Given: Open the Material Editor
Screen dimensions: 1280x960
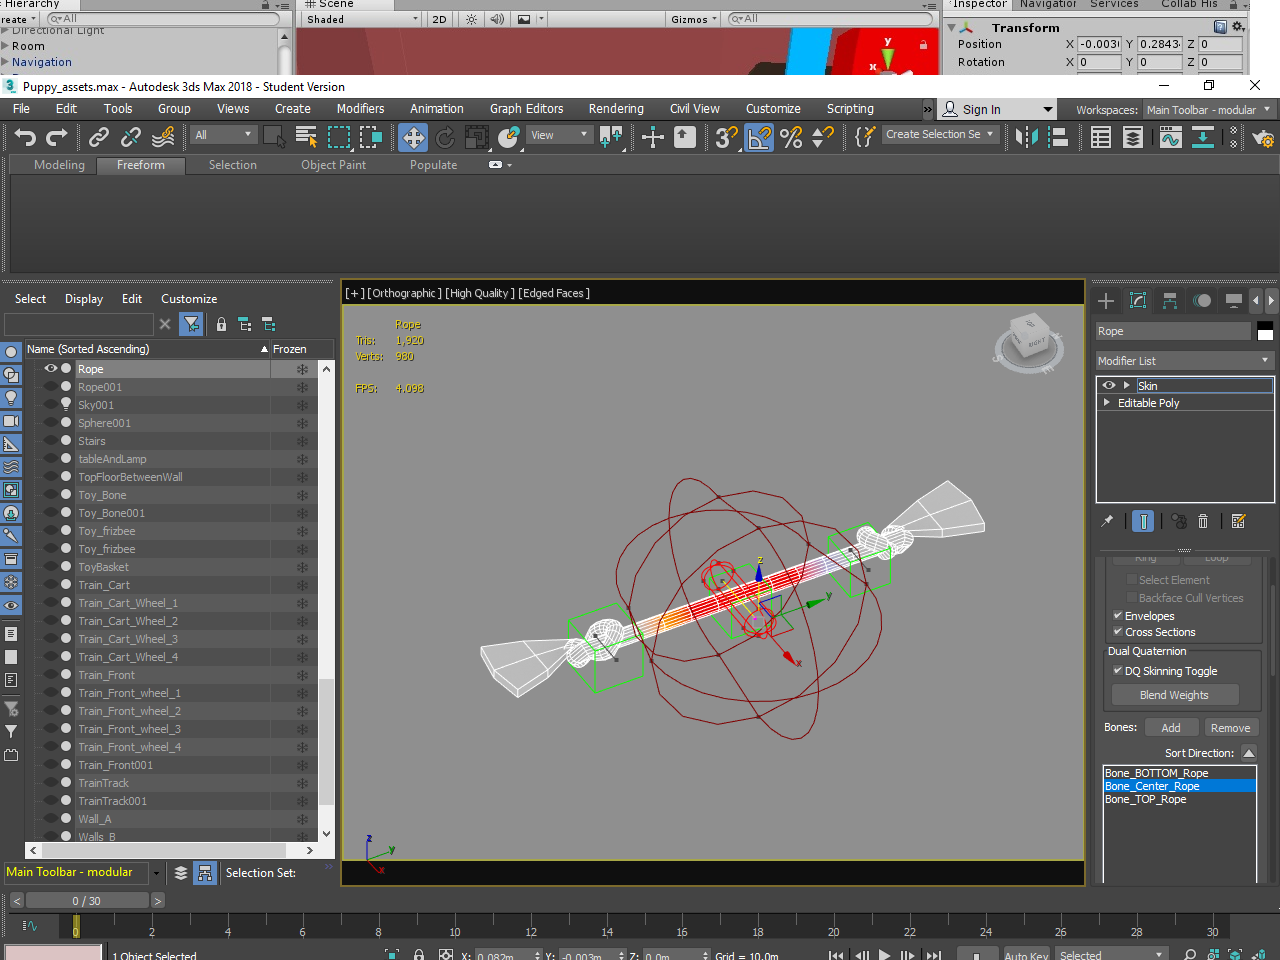Looking at the screenshot, I should [1232, 138].
